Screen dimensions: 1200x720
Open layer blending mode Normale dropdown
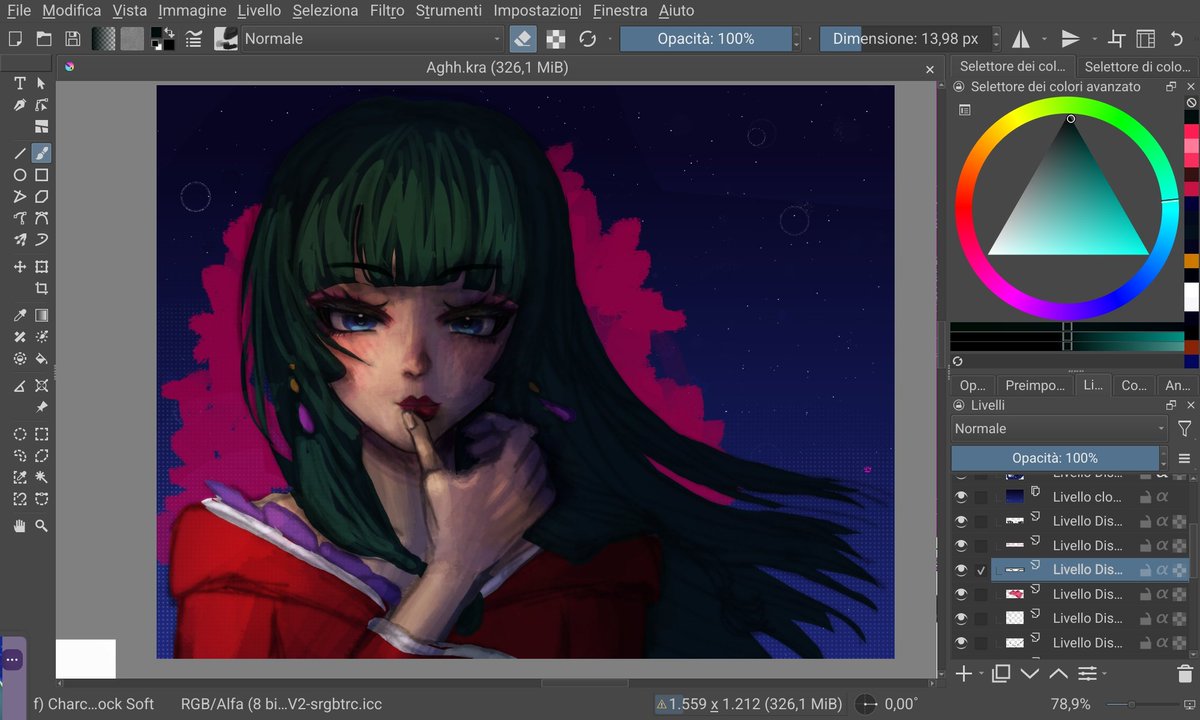click(1059, 428)
